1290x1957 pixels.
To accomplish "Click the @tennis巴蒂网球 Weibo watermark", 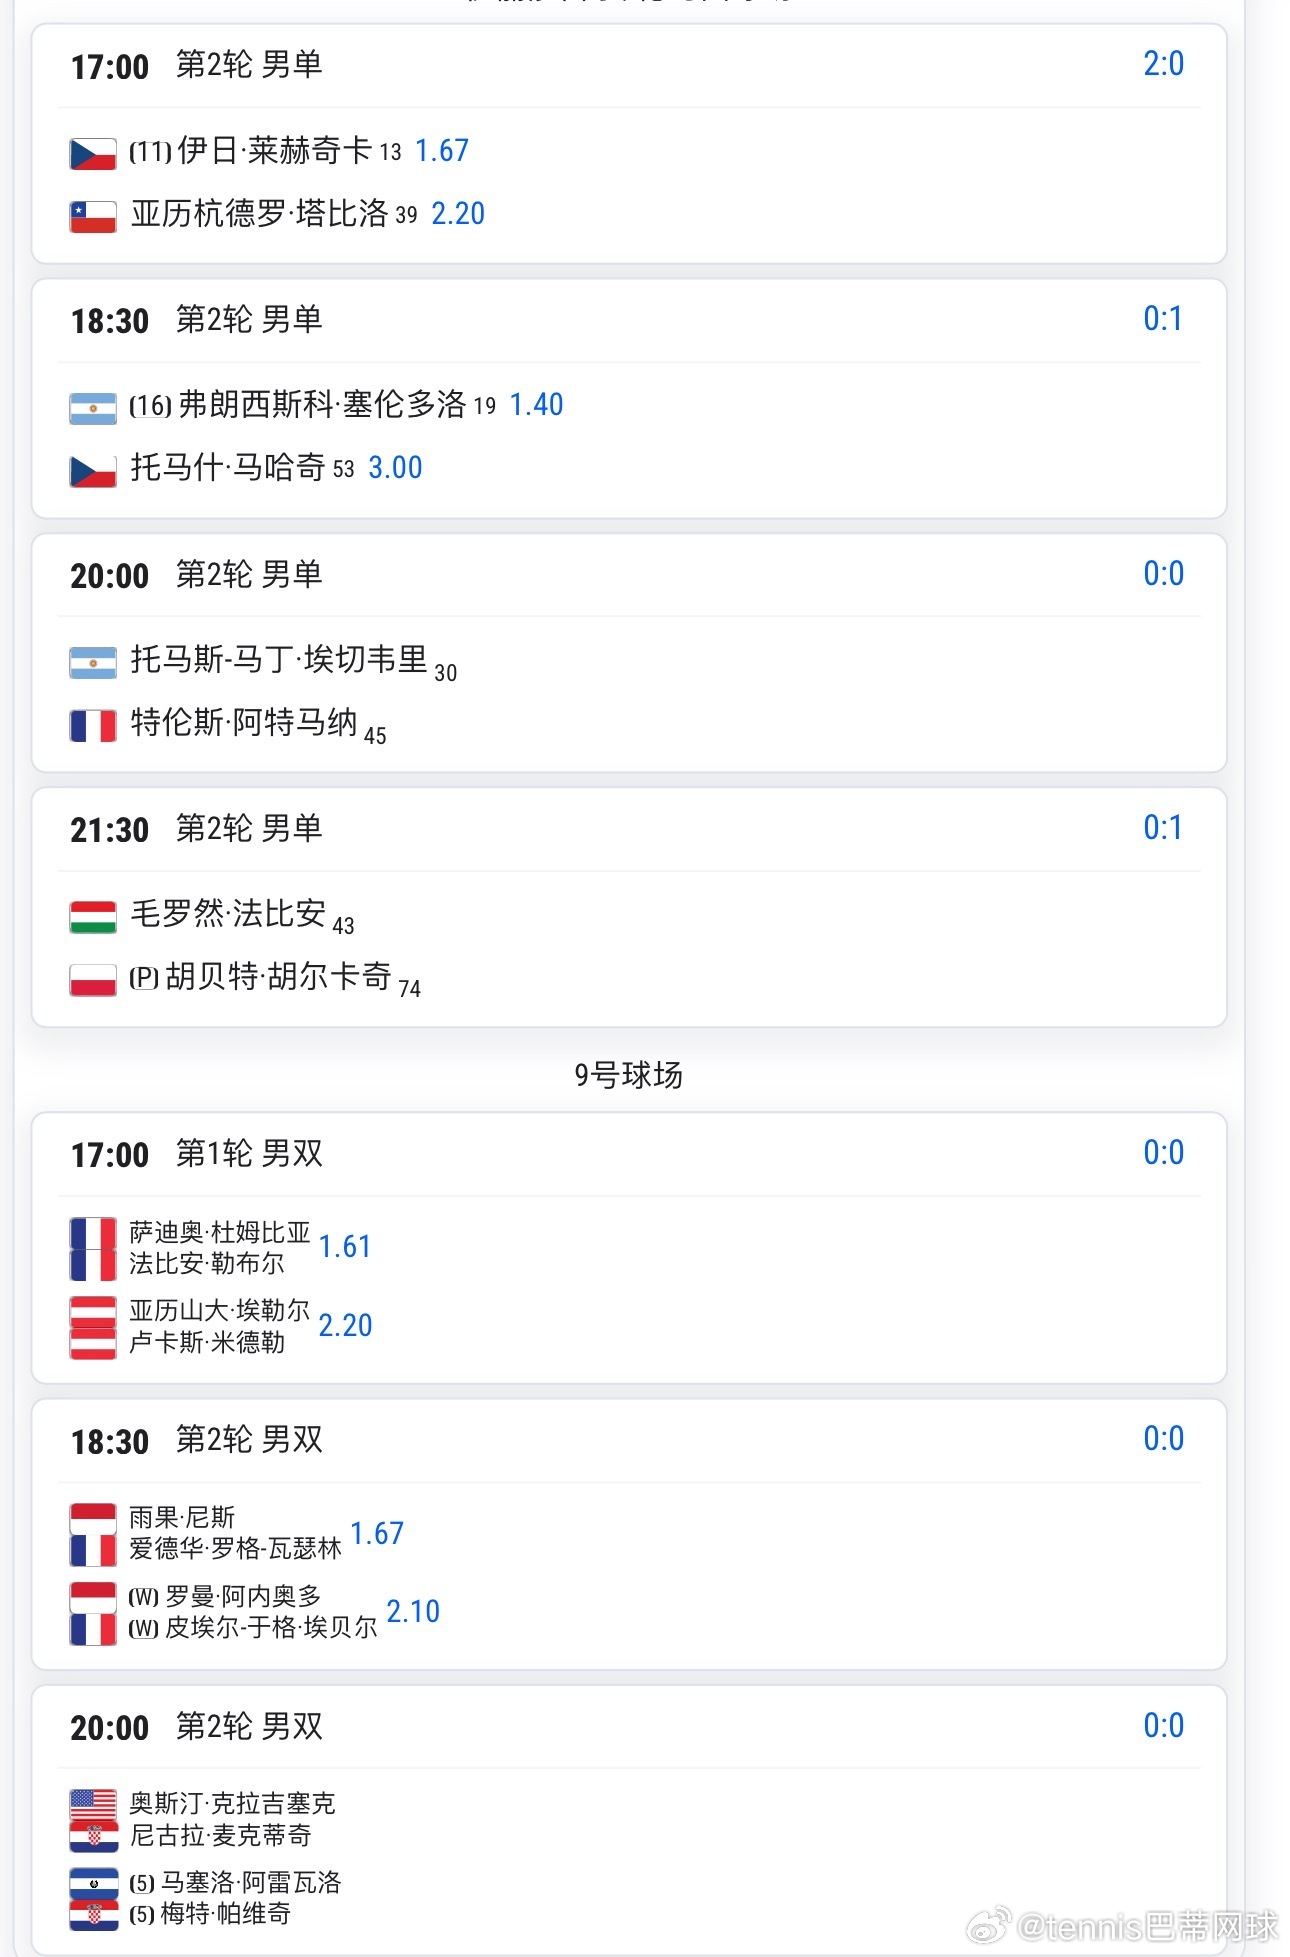I will click(x=1124, y=1925).
